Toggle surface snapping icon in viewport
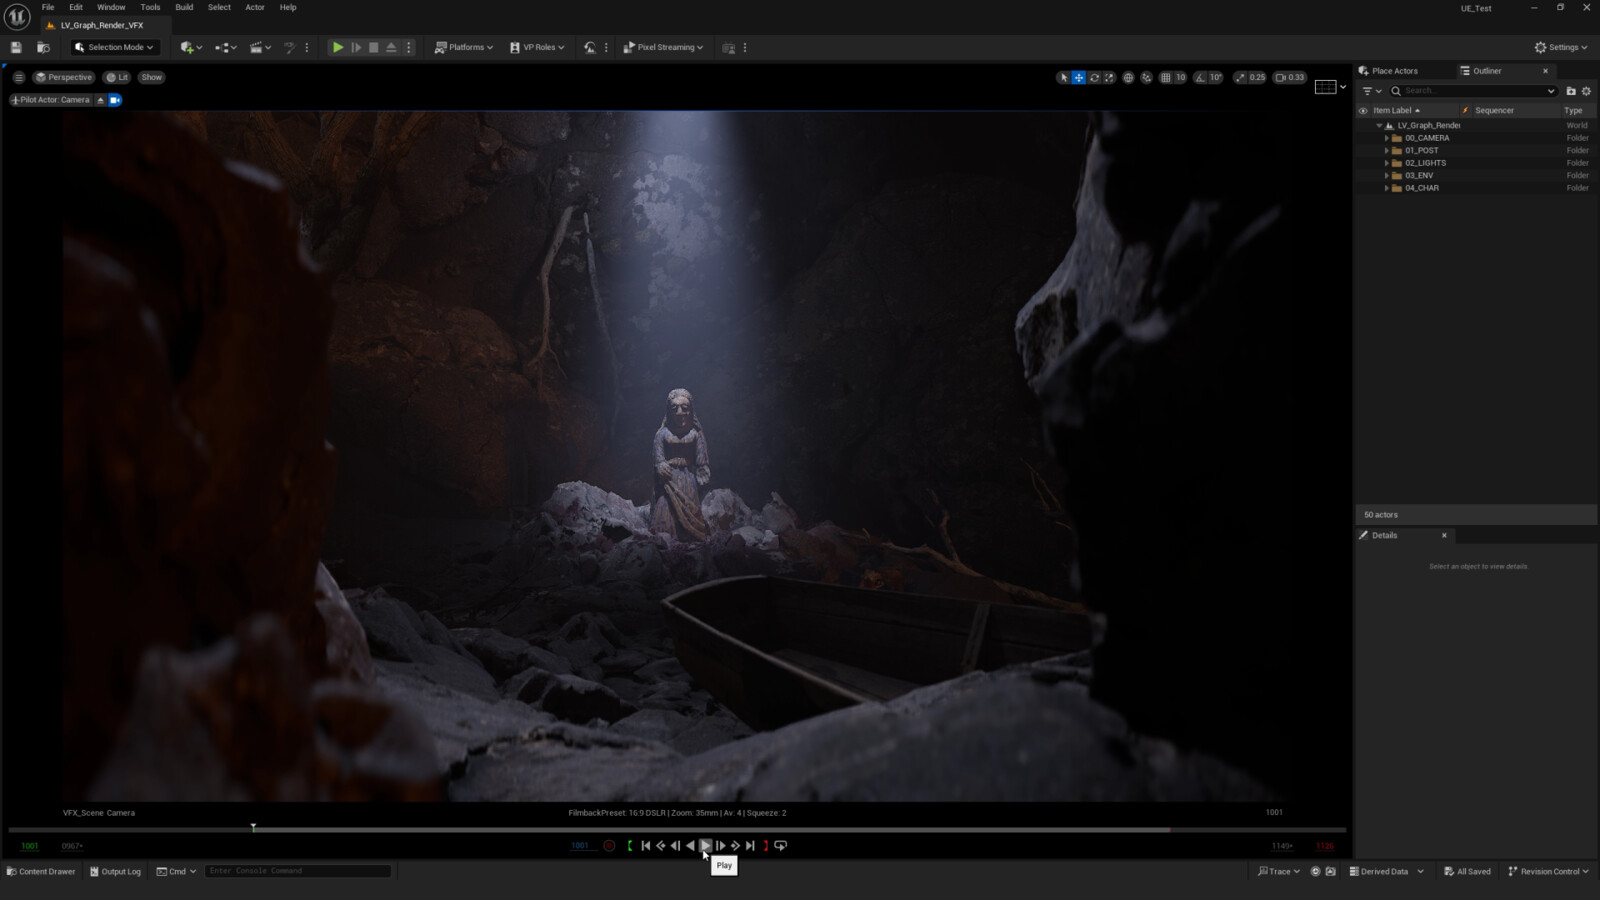 click(x=1146, y=77)
